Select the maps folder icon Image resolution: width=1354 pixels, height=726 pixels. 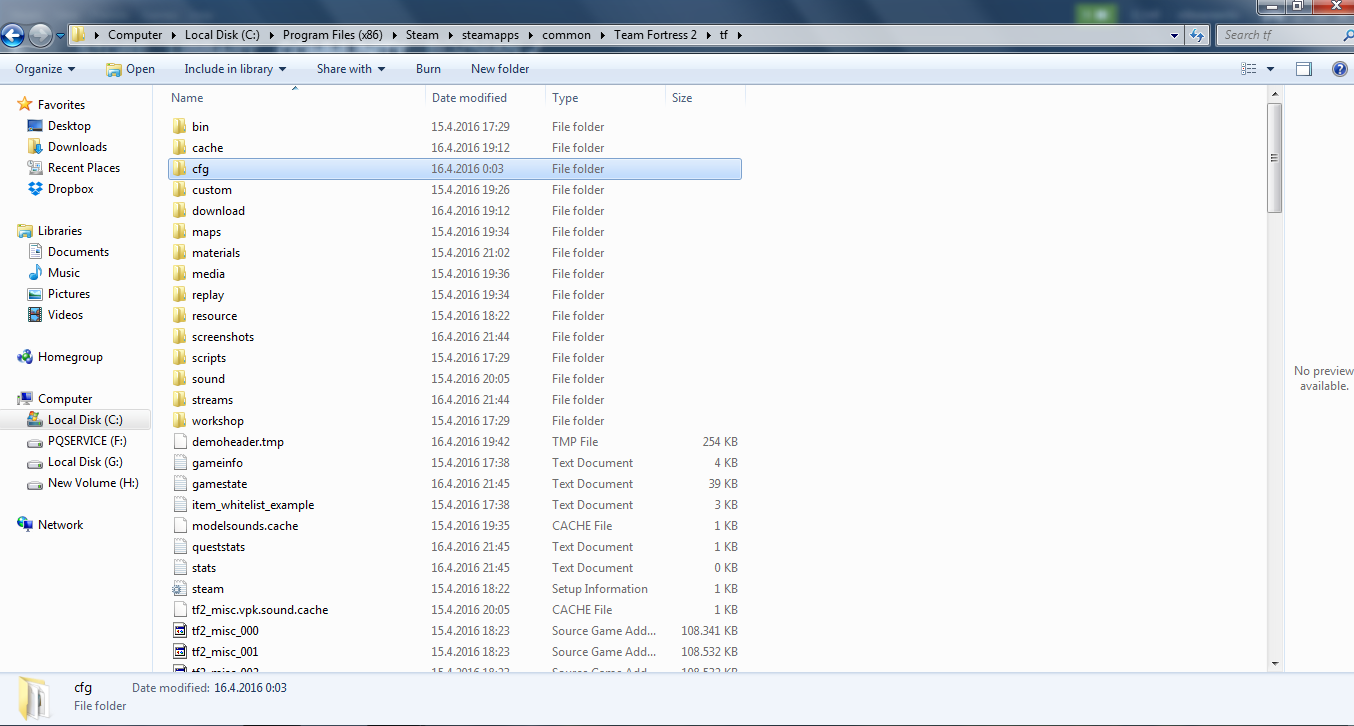179,232
